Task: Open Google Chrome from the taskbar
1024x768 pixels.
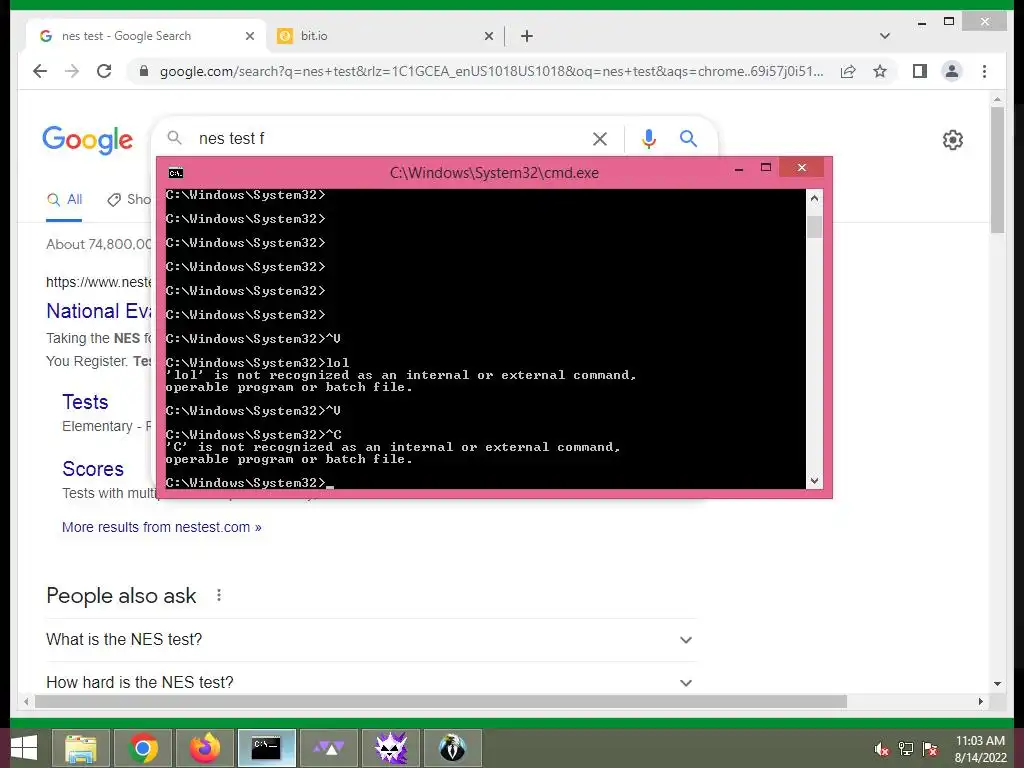Action: [143, 748]
